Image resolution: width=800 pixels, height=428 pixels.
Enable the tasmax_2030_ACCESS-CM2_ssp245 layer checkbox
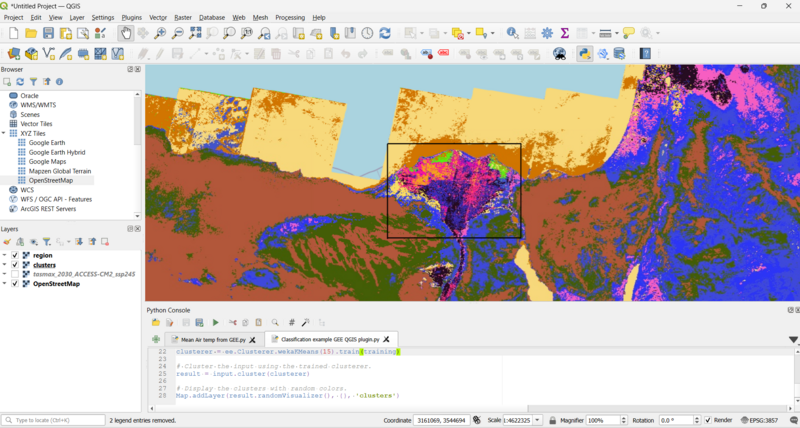click(15, 274)
